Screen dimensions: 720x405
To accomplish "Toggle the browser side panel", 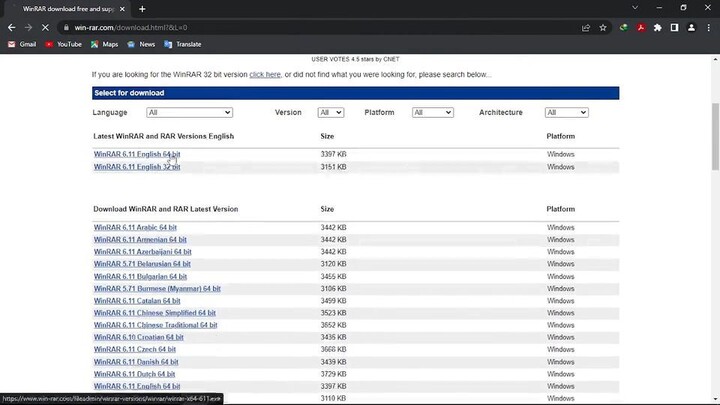I will (674, 28).
